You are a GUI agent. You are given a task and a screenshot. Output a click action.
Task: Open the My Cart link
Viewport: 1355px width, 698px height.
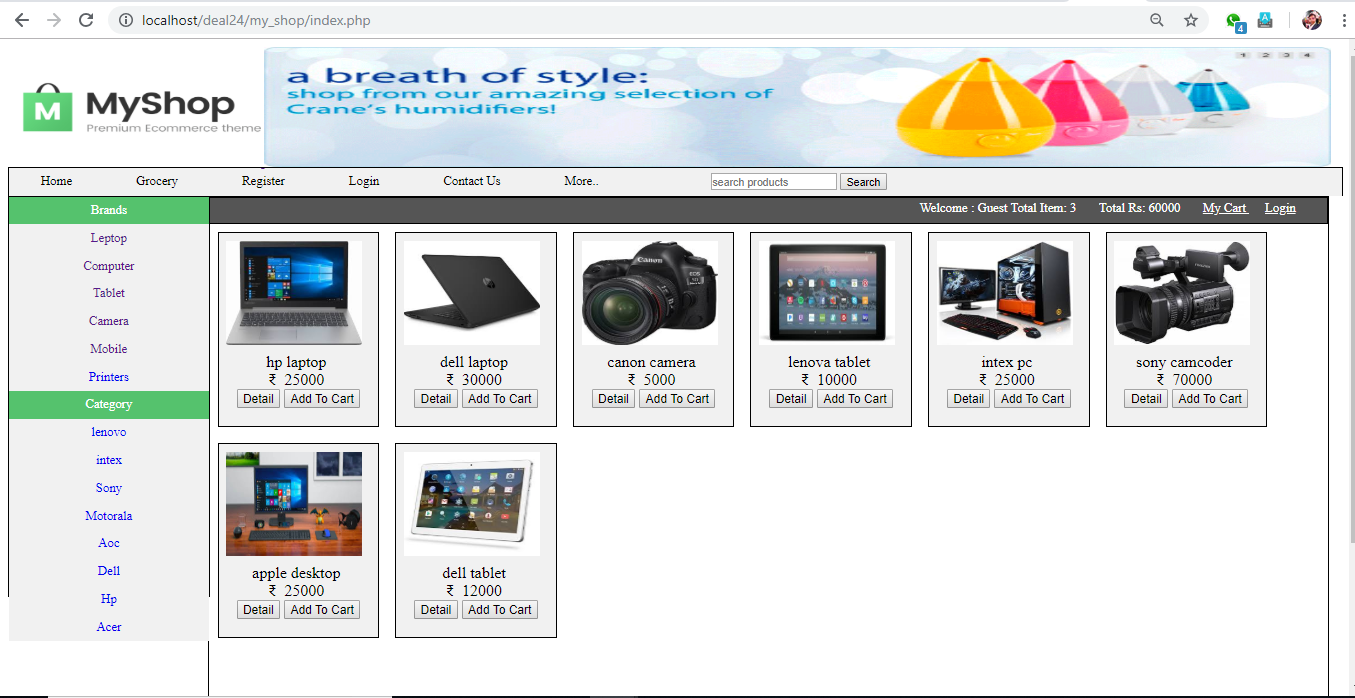tap(1224, 208)
